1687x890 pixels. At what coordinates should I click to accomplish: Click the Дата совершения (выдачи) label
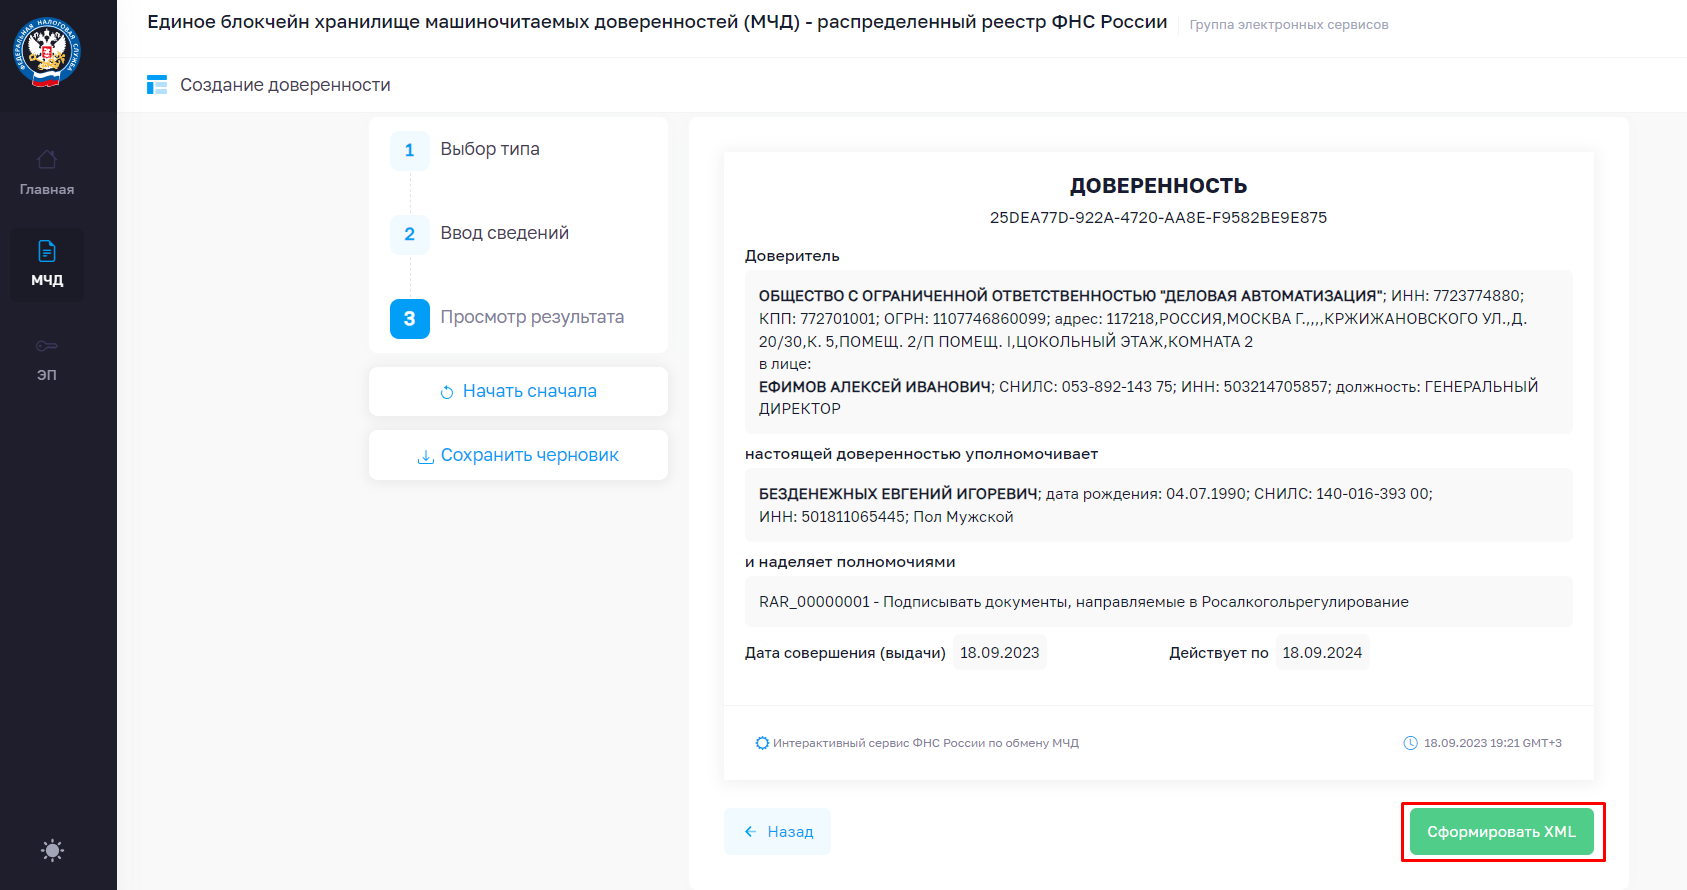point(845,653)
